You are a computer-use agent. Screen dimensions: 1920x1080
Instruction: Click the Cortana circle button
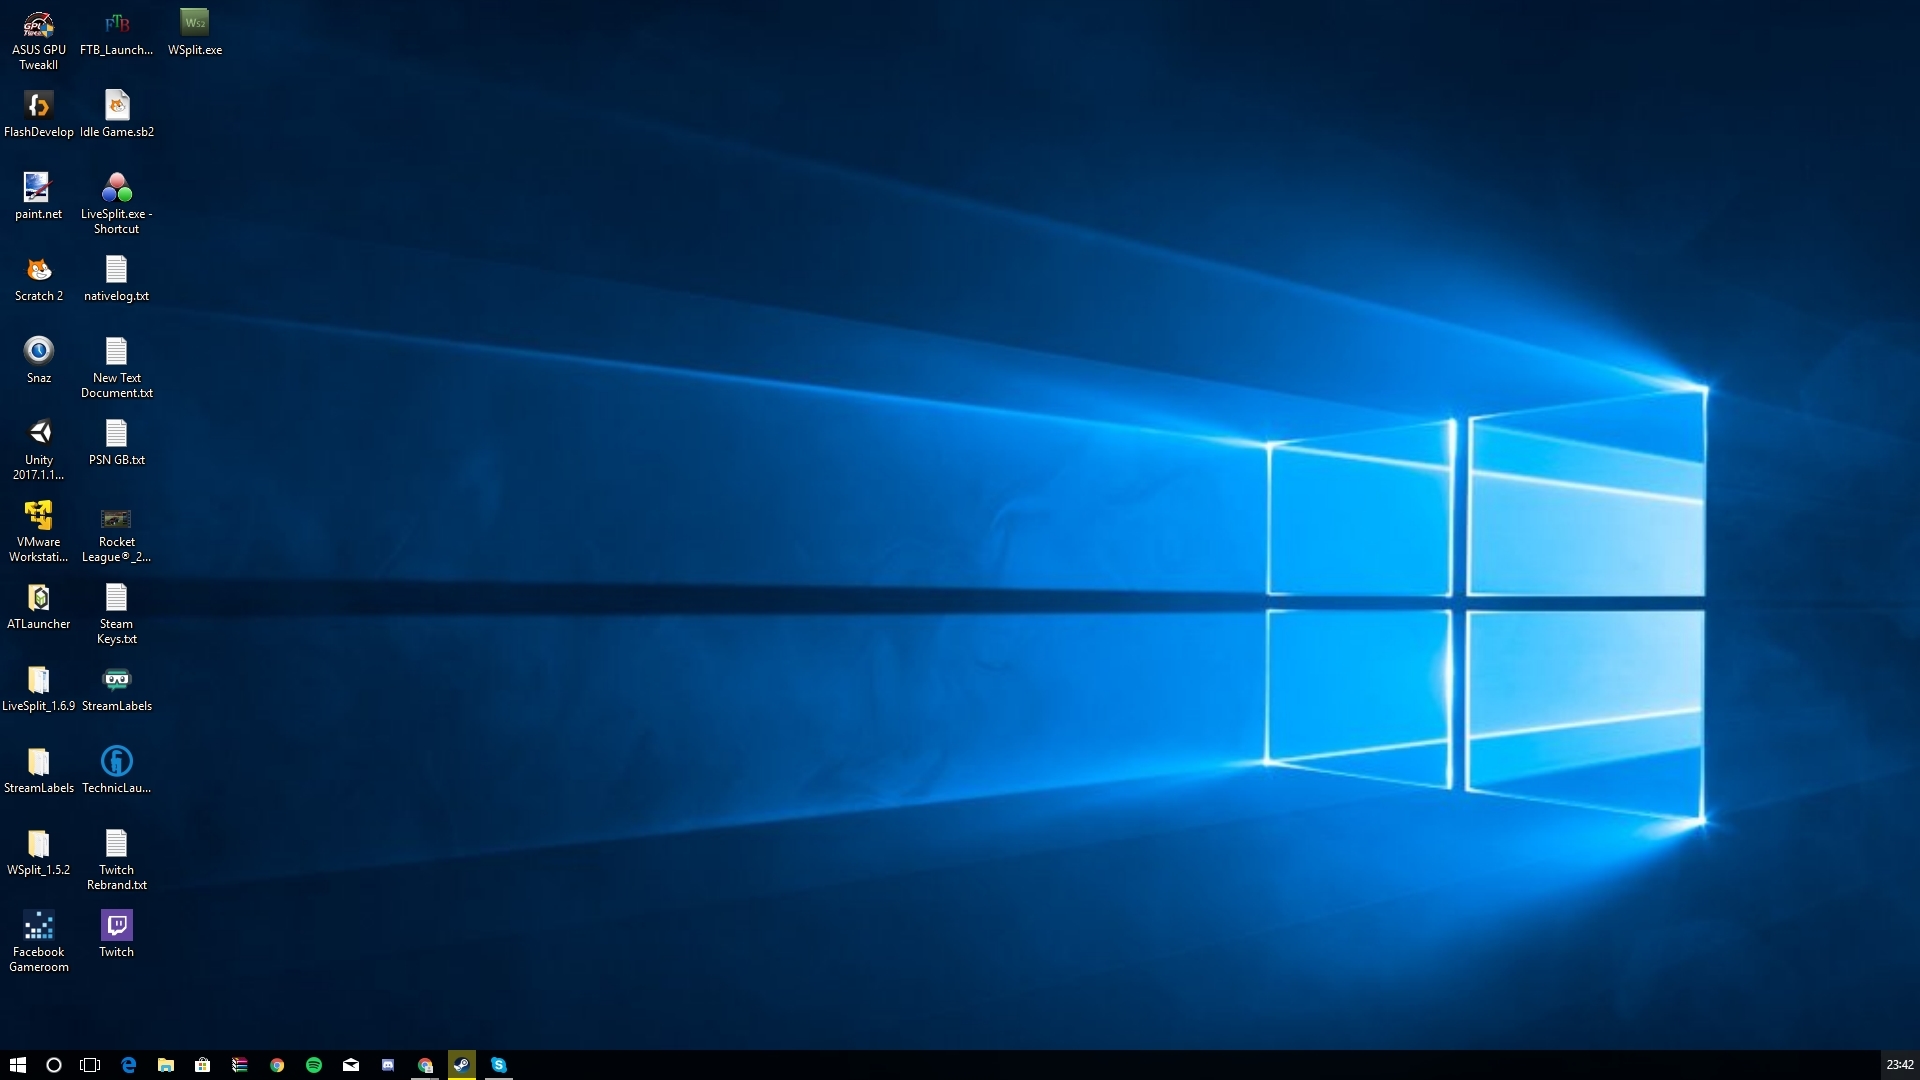pos(54,1065)
